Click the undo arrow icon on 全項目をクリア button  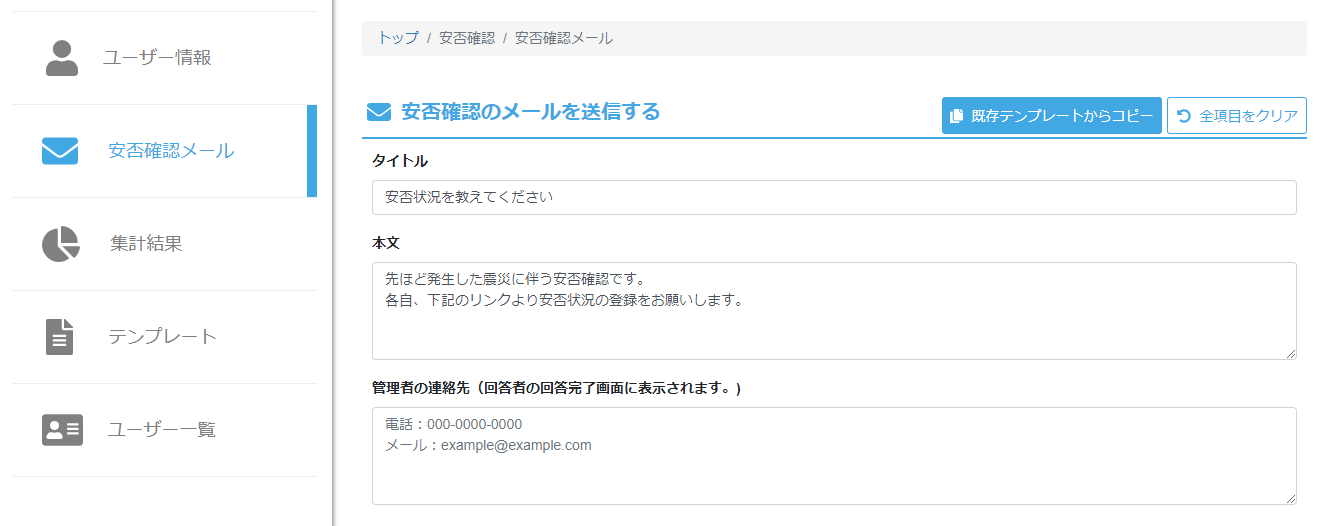pos(1184,116)
